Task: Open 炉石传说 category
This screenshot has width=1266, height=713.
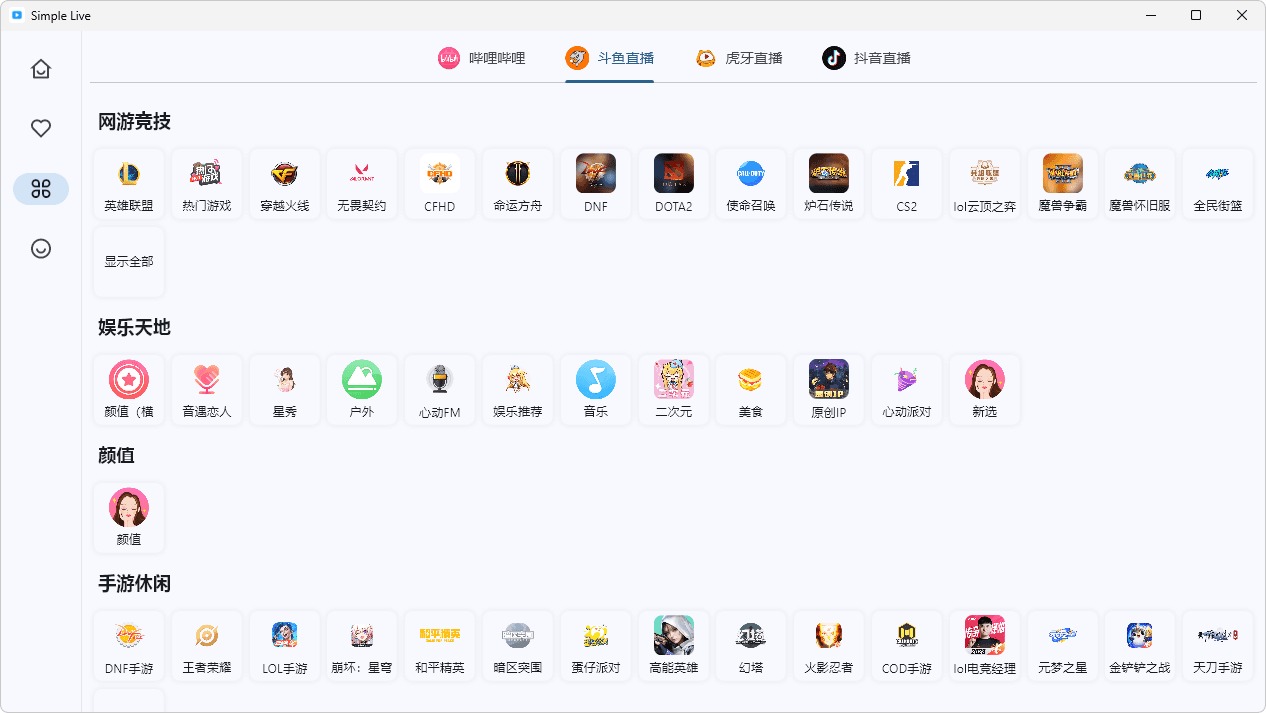Action: click(x=829, y=185)
